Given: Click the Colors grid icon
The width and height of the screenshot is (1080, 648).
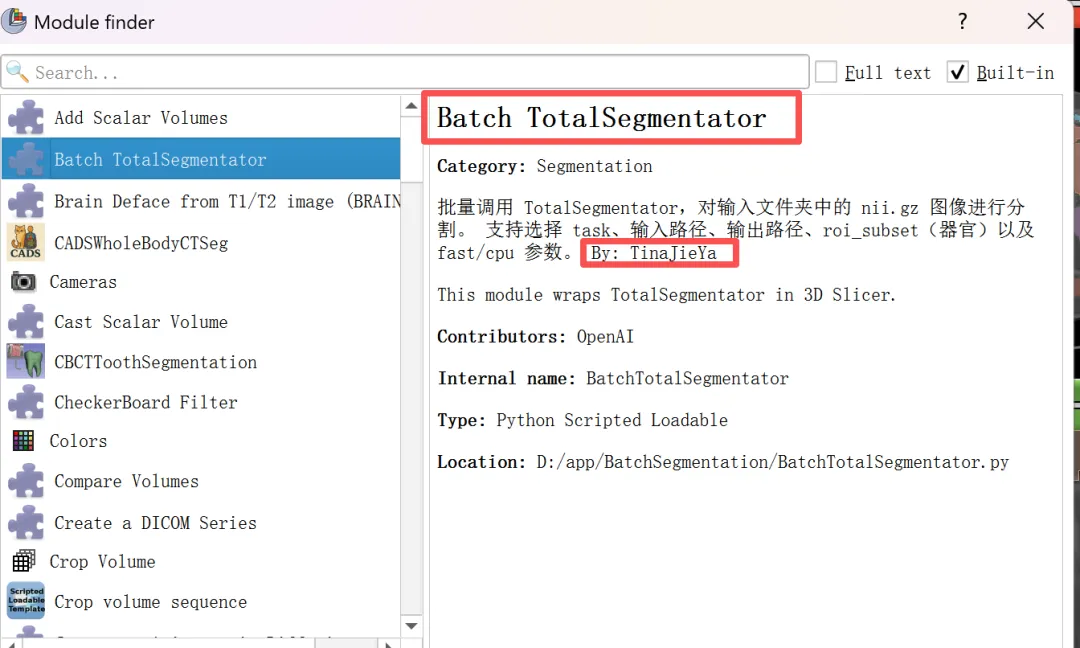Looking at the screenshot, I should click(23, 441).
